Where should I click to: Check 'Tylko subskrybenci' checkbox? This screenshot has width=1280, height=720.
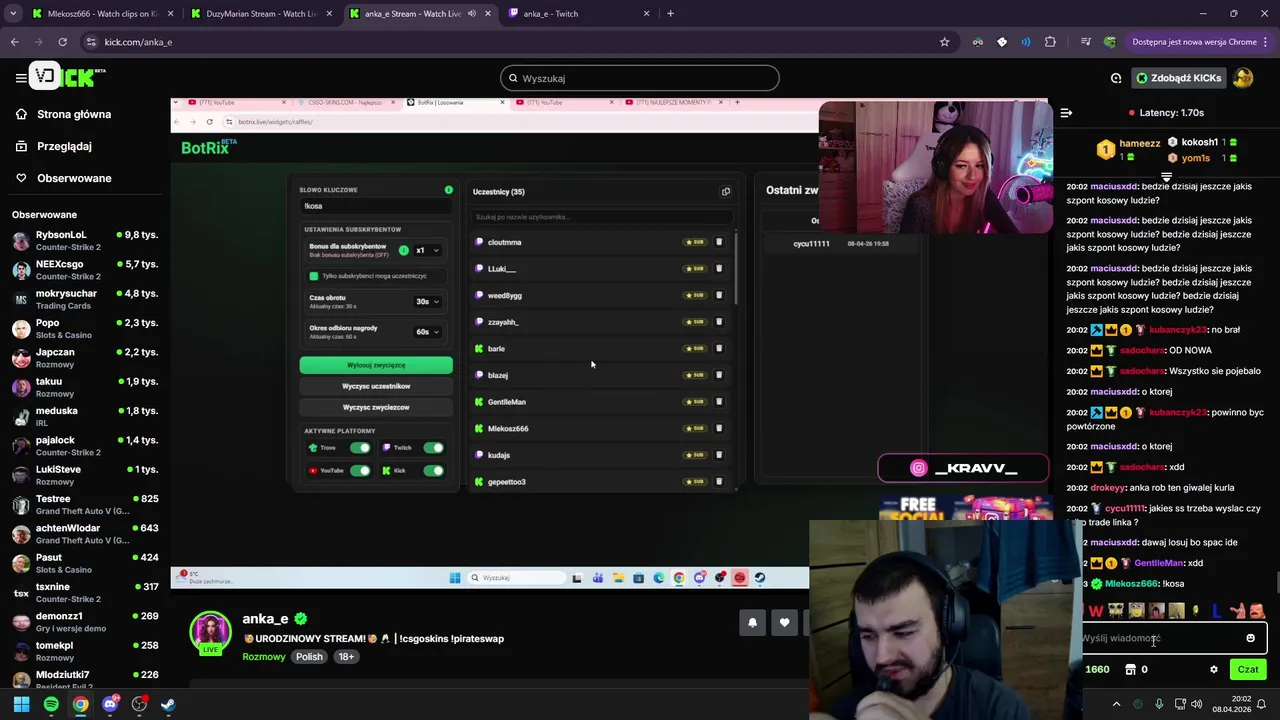(x=314, y=276)
